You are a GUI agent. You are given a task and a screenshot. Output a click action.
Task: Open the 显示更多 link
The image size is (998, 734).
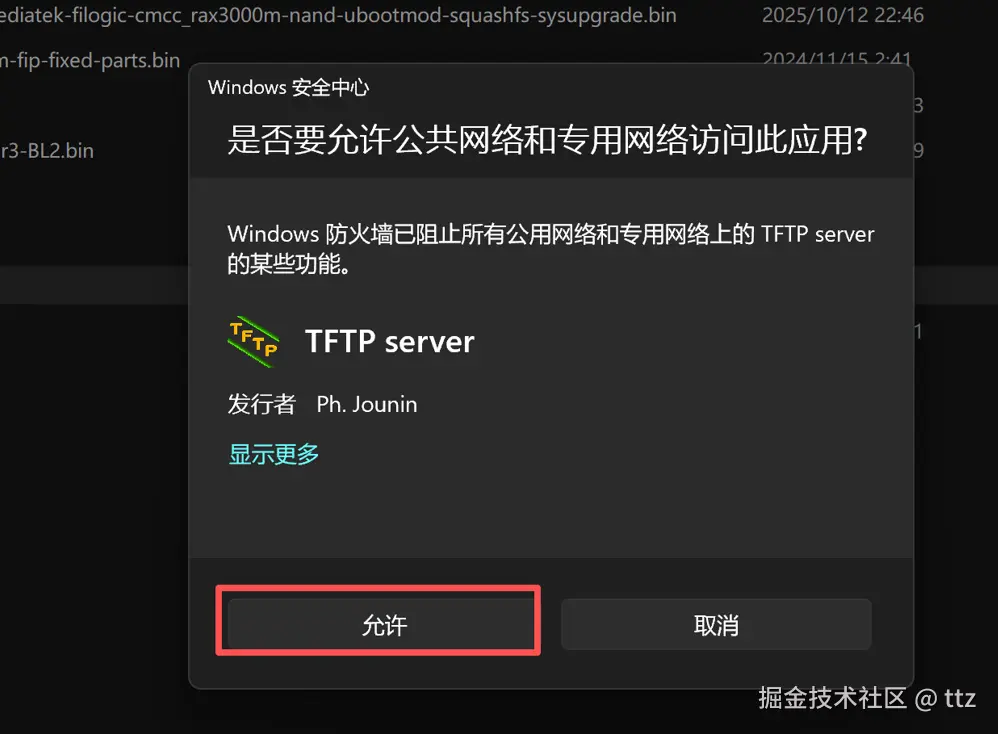pos(274,454)
